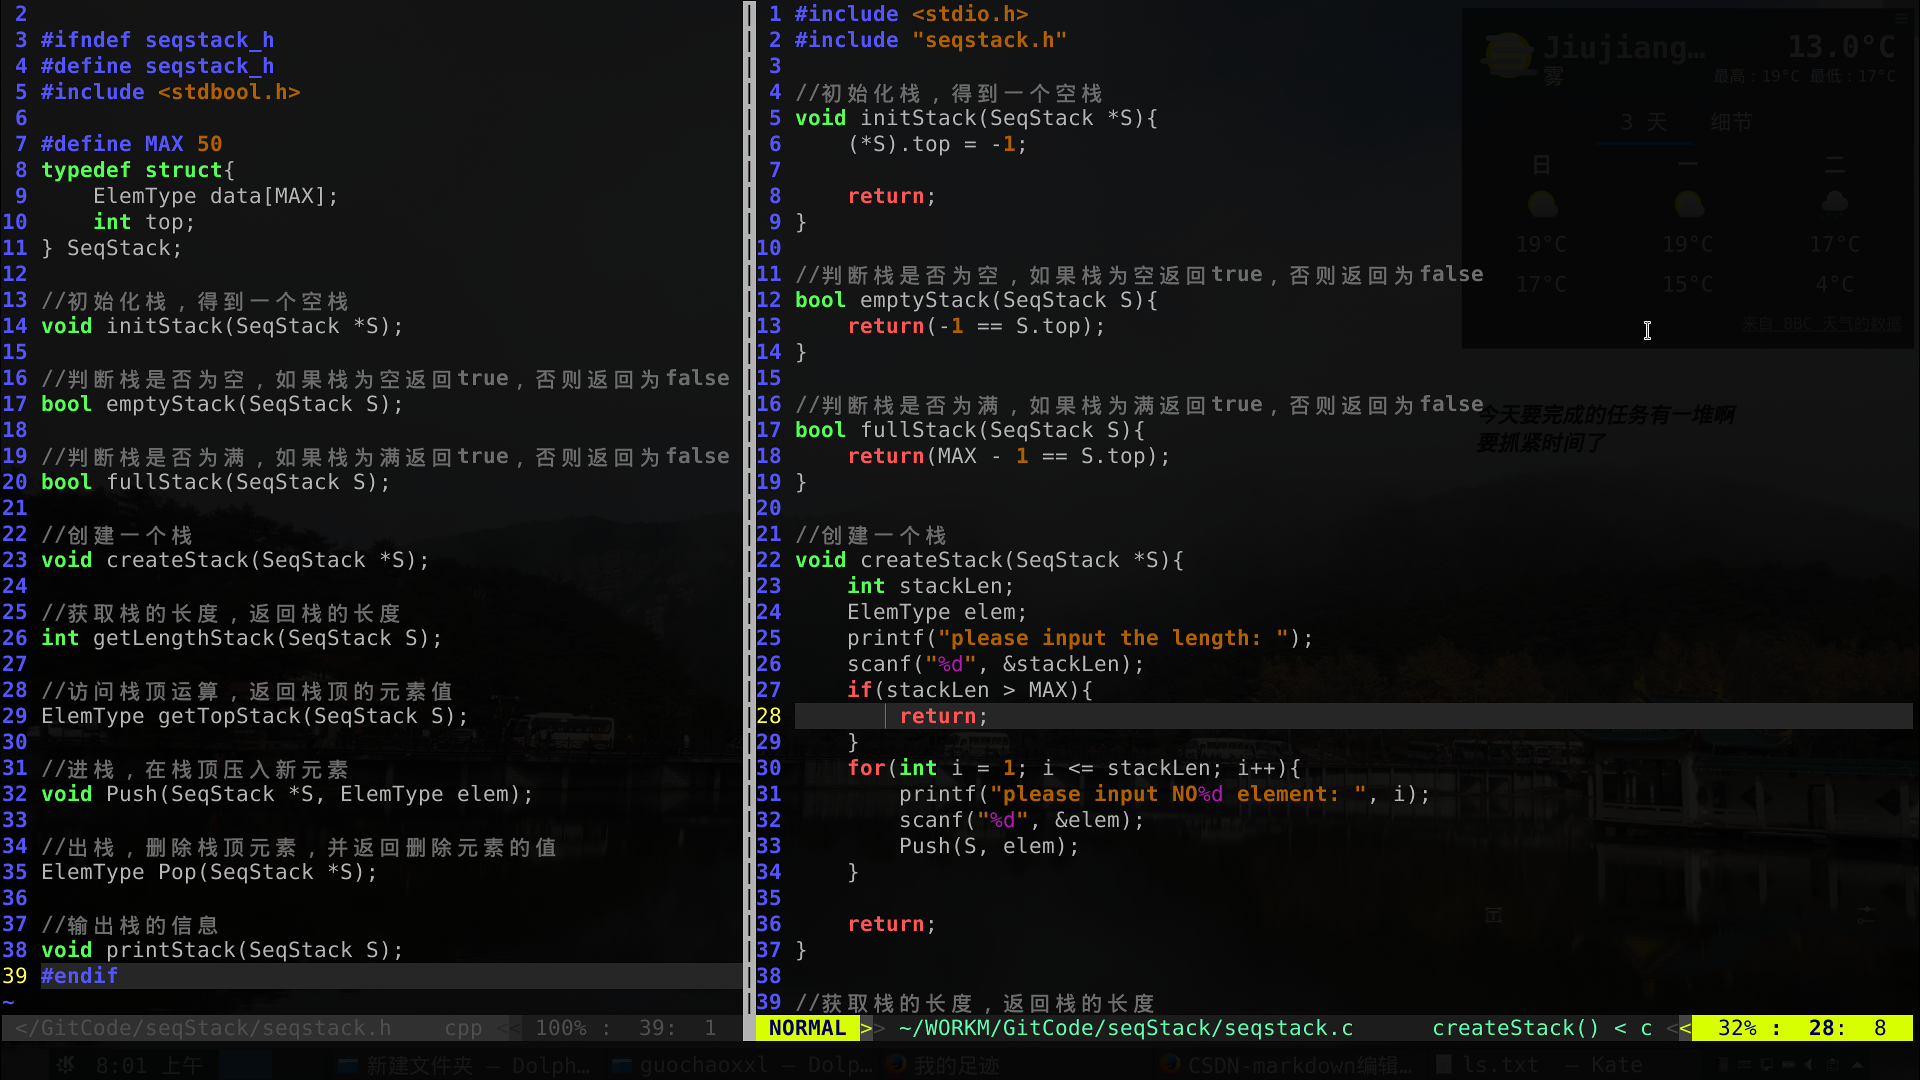Image resolution: width=1920 pixels, height=1080 pixels.
Task: Click 'int stackLen;' declaration
Action: tap(931, 586)
